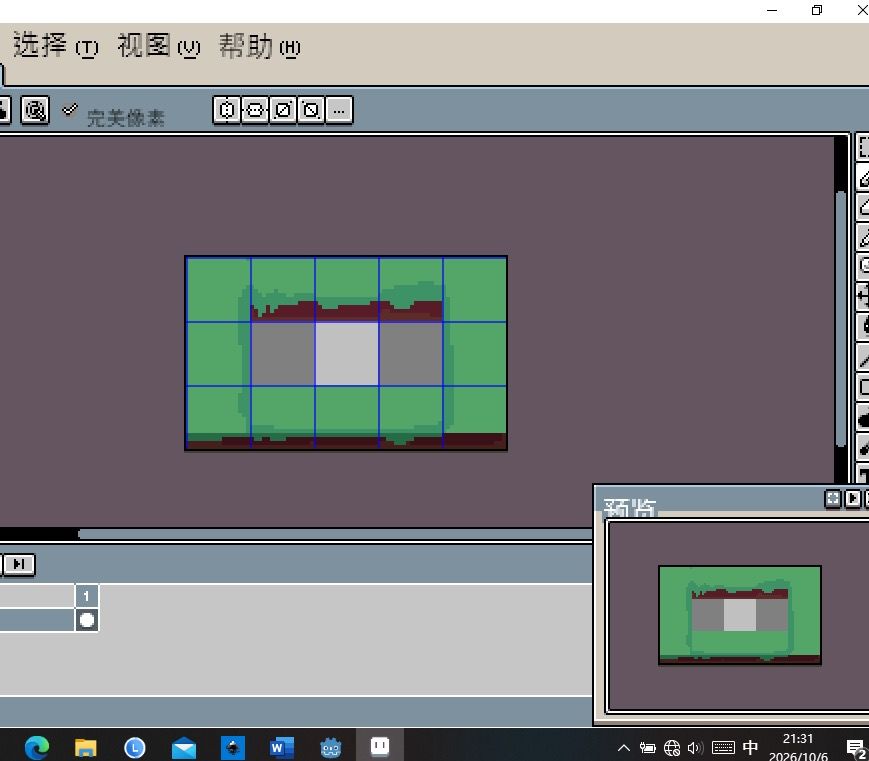Select the pencil tool in the toolbox
Image resolution: width=869 pixels, height=761 pixels.
coord(863,177)
